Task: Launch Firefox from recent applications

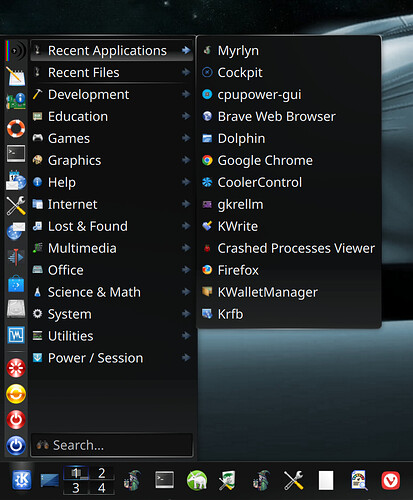Action: point(289,270)
